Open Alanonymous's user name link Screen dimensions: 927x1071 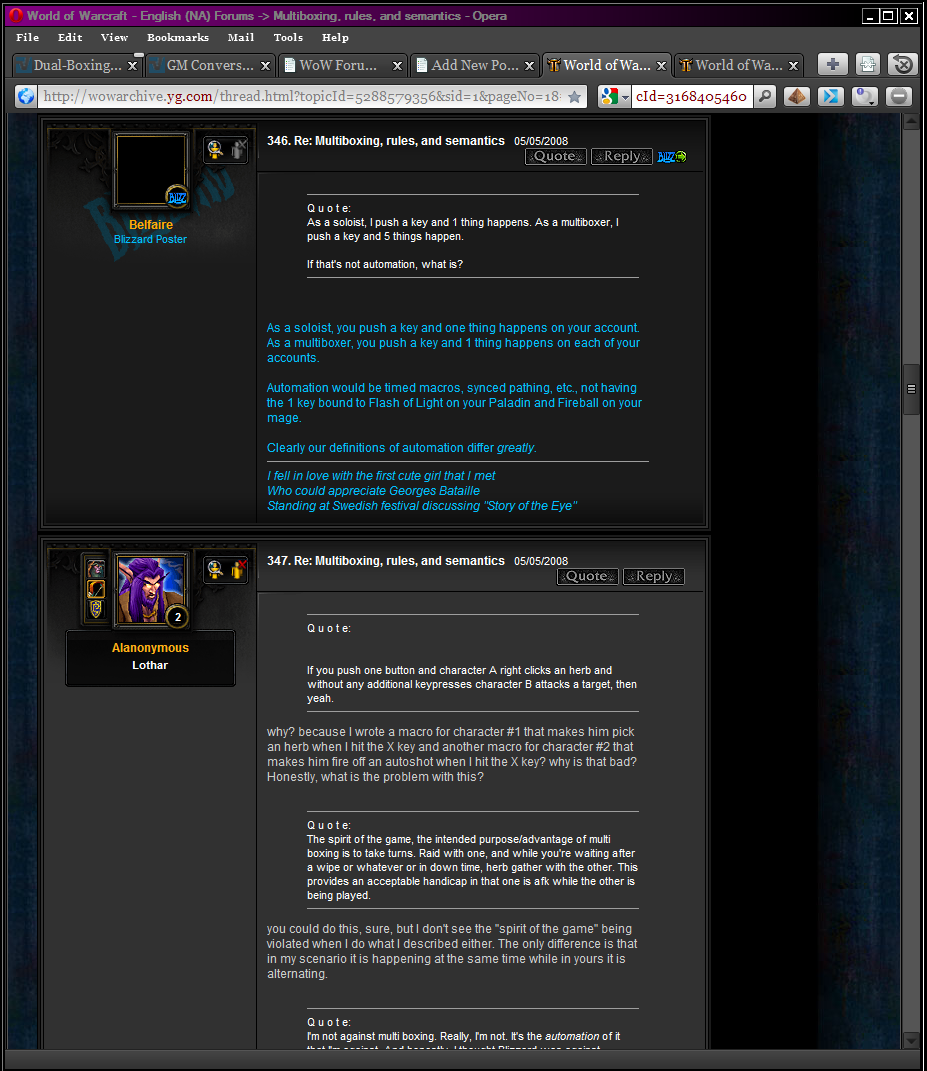click(x=150, y=648)
